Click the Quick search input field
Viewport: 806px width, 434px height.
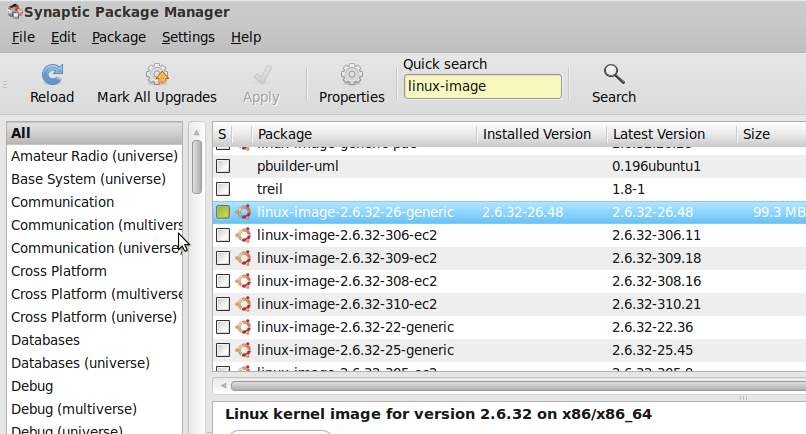pyautogui.click(x=483, y=86)
